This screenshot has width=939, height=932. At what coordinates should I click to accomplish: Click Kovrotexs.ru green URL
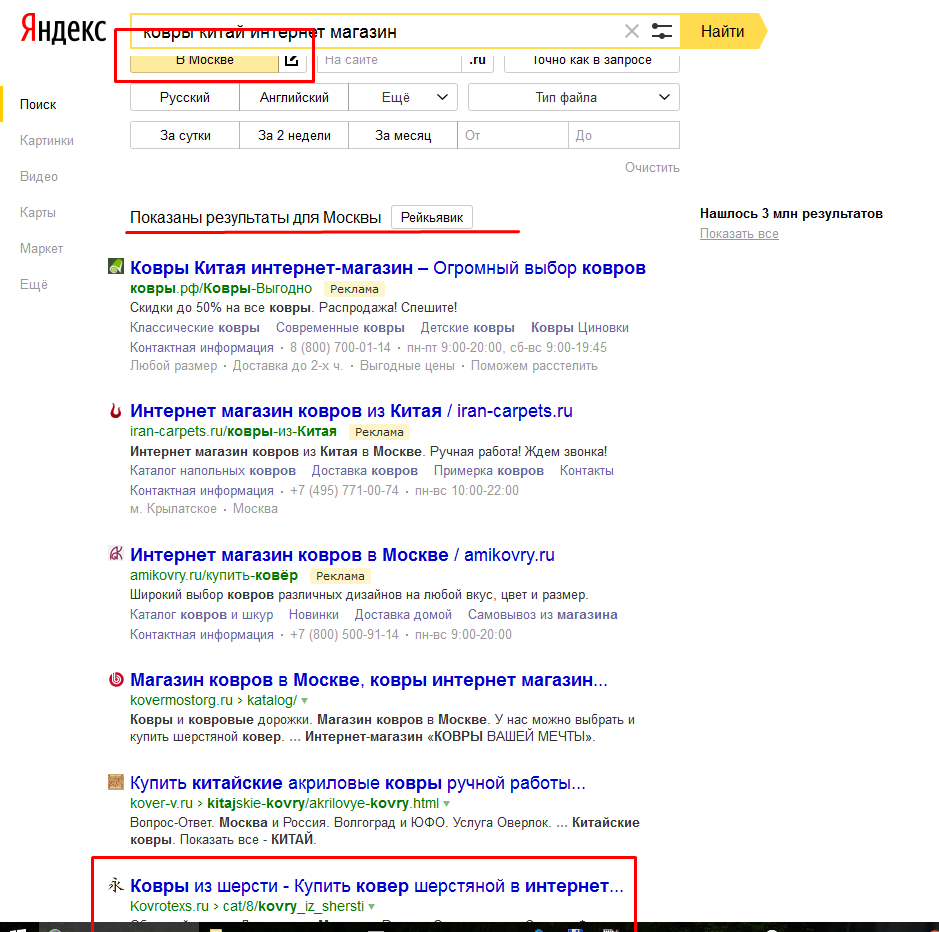point(169,906)
